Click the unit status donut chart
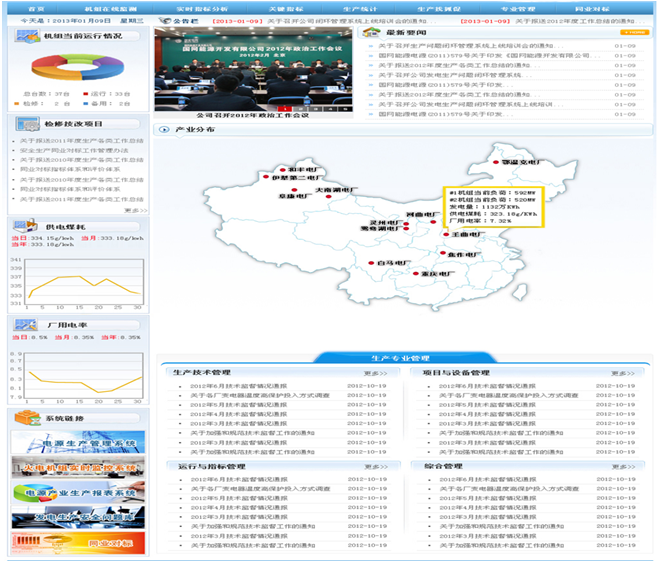The image size is (657, 561). click(x=78, y=67)
